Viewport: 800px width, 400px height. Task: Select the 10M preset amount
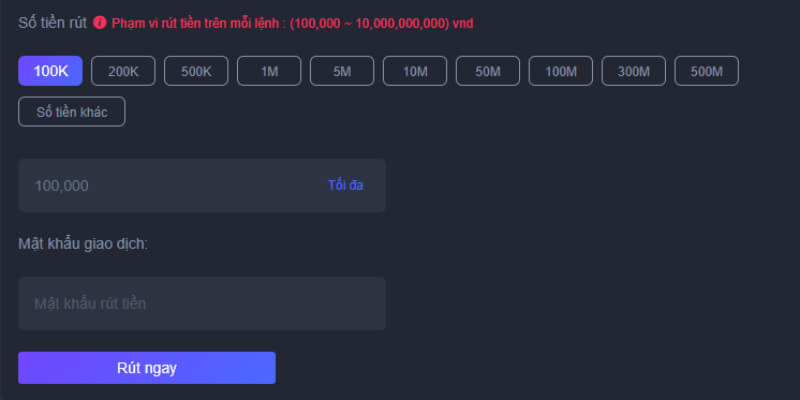[415, 71]
